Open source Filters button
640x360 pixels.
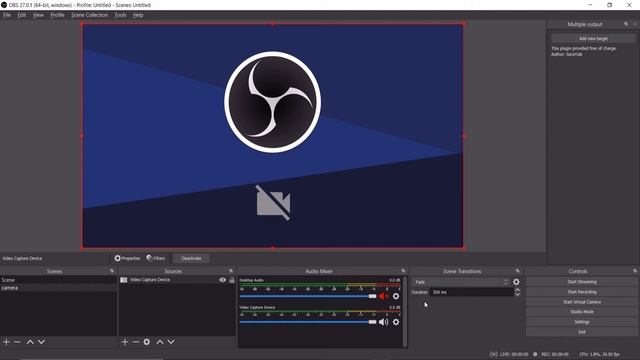[156, 258]
